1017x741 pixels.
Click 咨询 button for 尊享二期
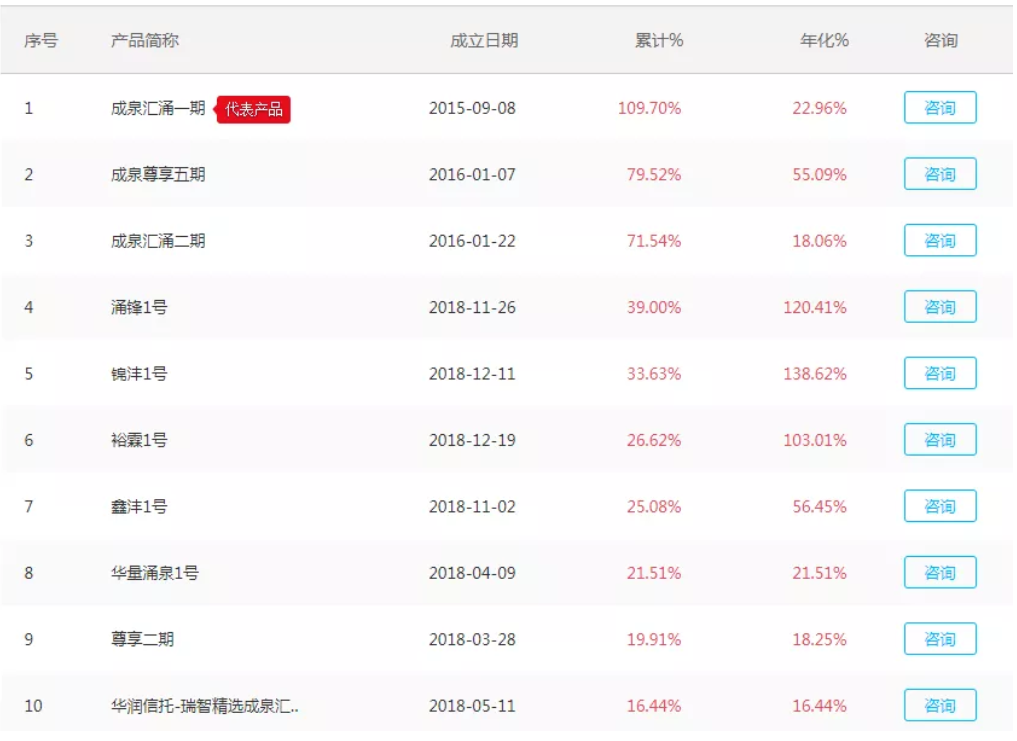click(940, 639)
